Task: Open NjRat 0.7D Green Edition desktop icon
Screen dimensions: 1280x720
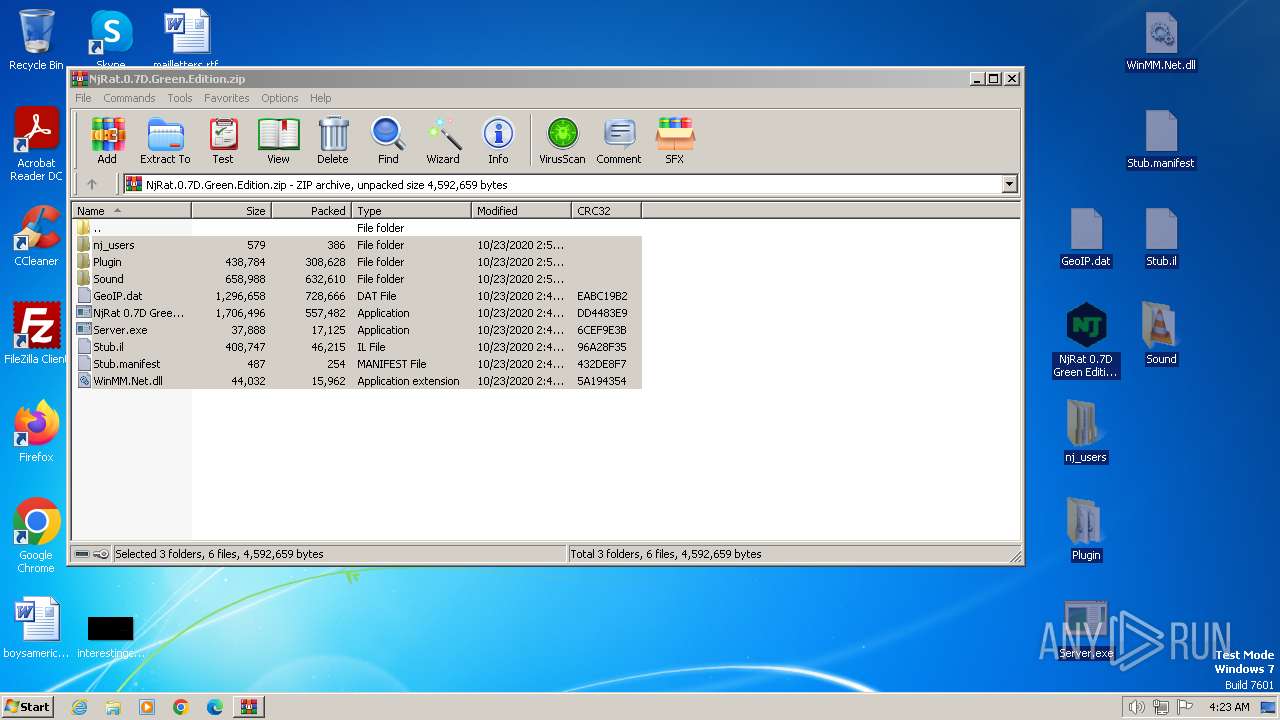Action: click(1086, 340)
